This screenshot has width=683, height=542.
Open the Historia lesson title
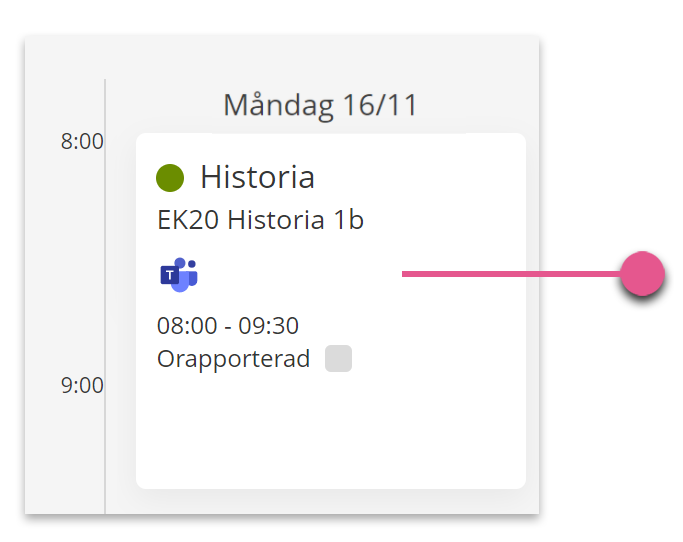click(257, 177)
